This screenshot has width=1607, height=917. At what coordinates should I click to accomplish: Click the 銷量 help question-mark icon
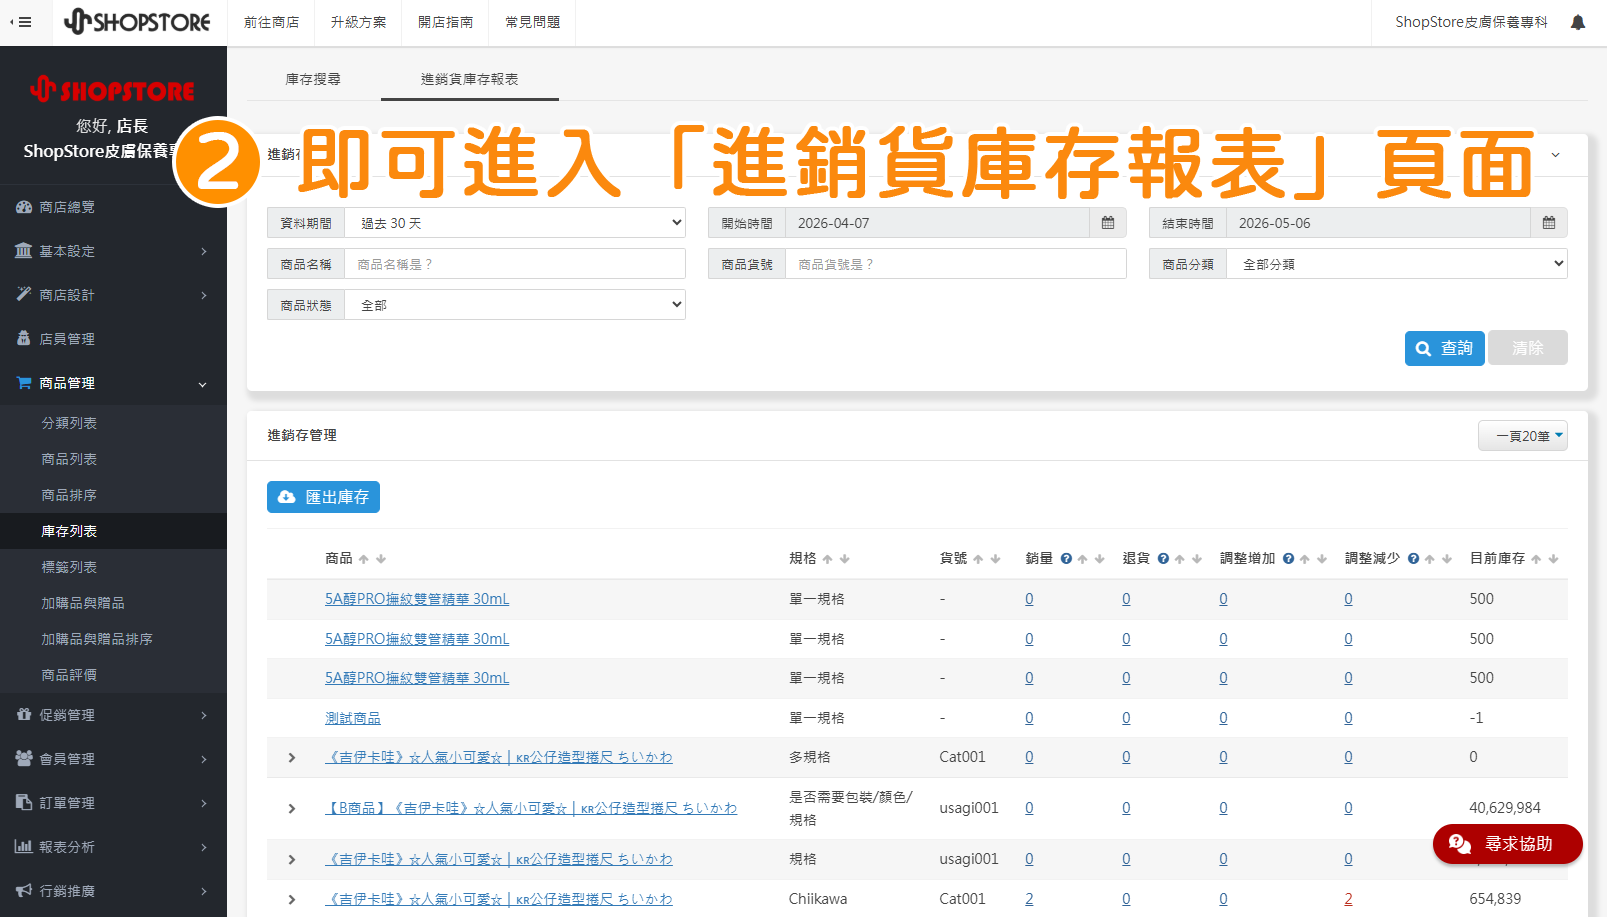pyautogui.click(x=1066, y=559)
